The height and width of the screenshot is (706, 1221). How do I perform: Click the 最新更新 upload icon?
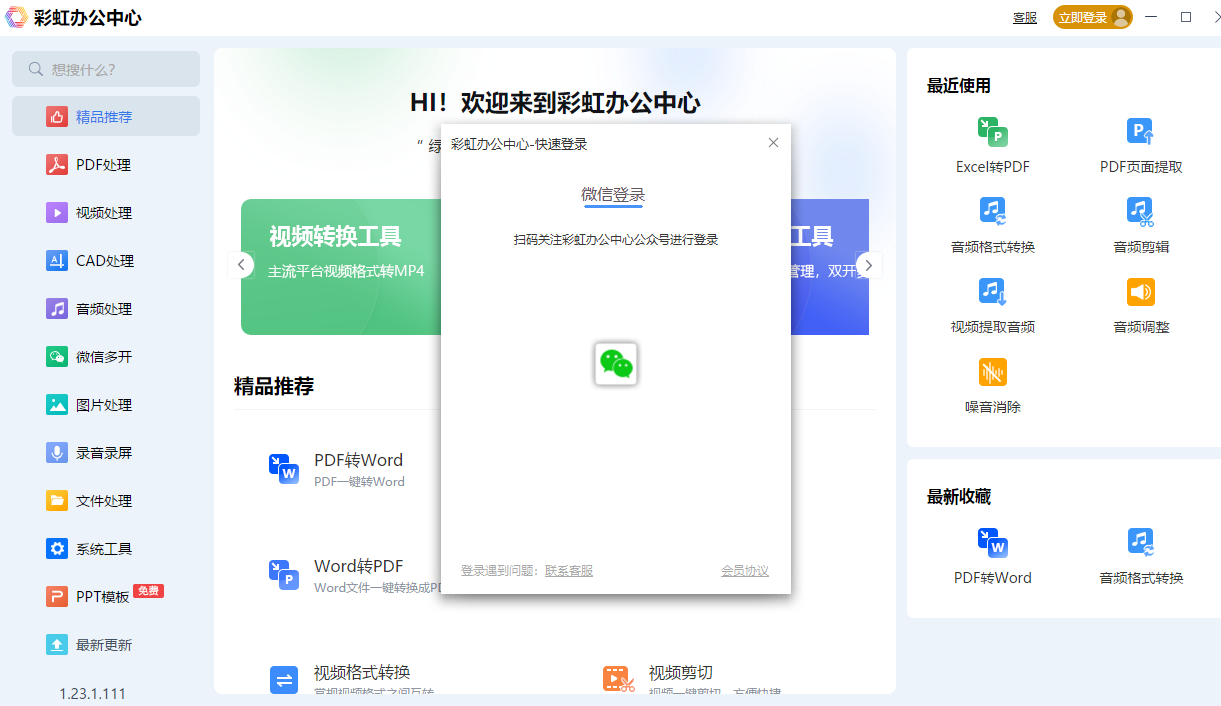coord(57,644)
